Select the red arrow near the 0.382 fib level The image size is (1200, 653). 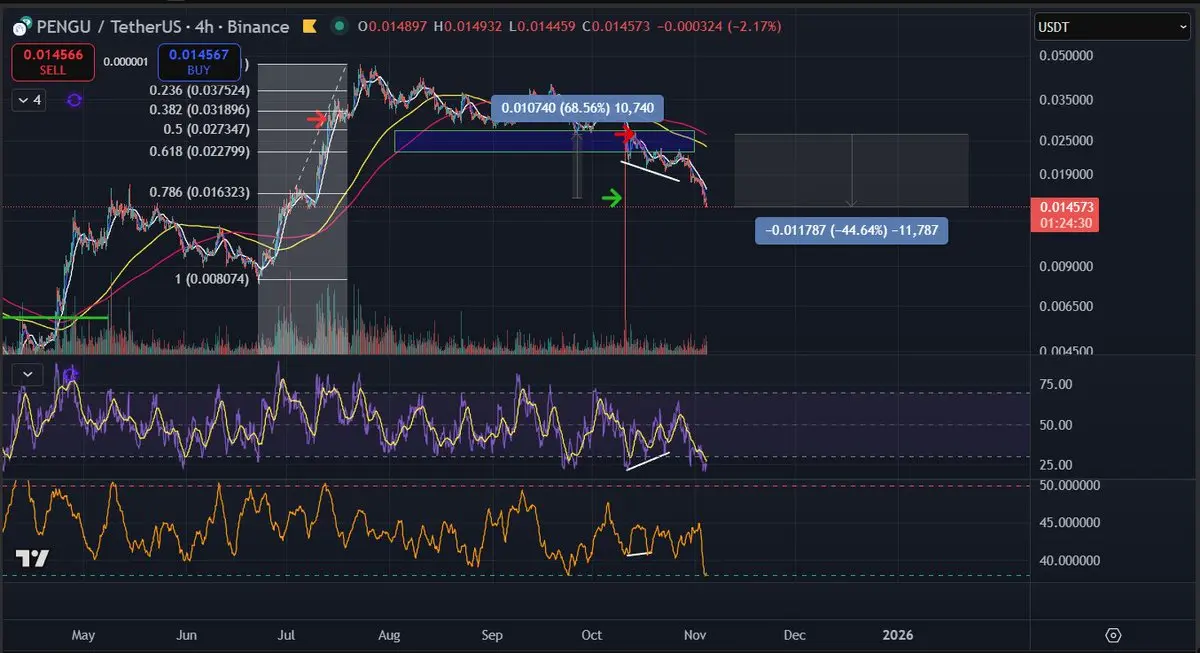(x=318, y=119)
